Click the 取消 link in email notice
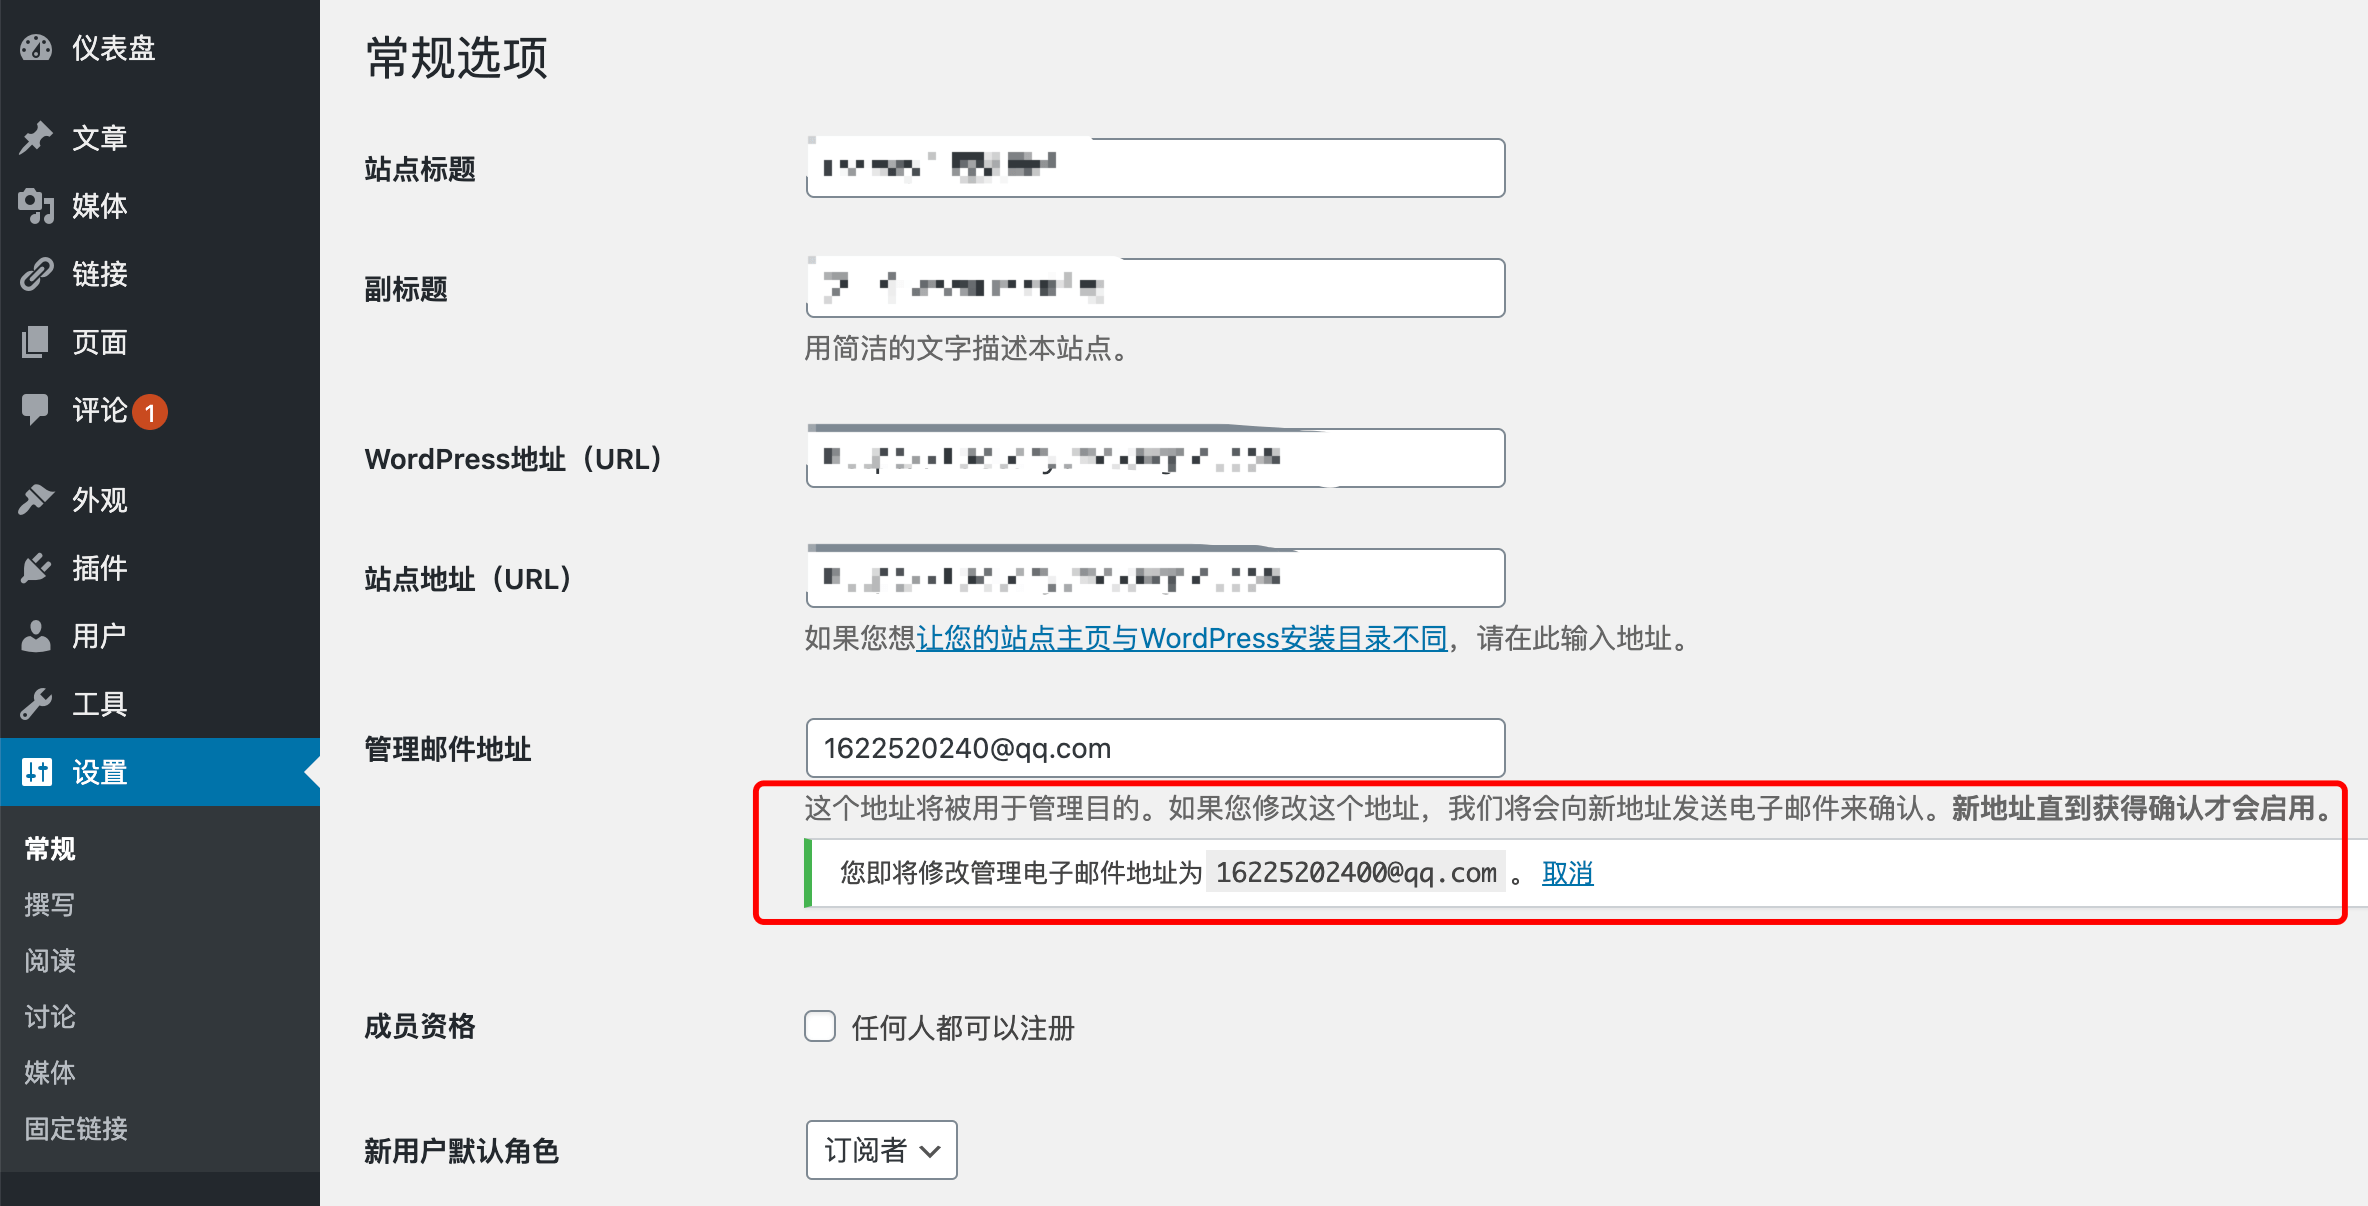The height and width of the screenshot is (1206, 2368). click(x=1567, y=873)
